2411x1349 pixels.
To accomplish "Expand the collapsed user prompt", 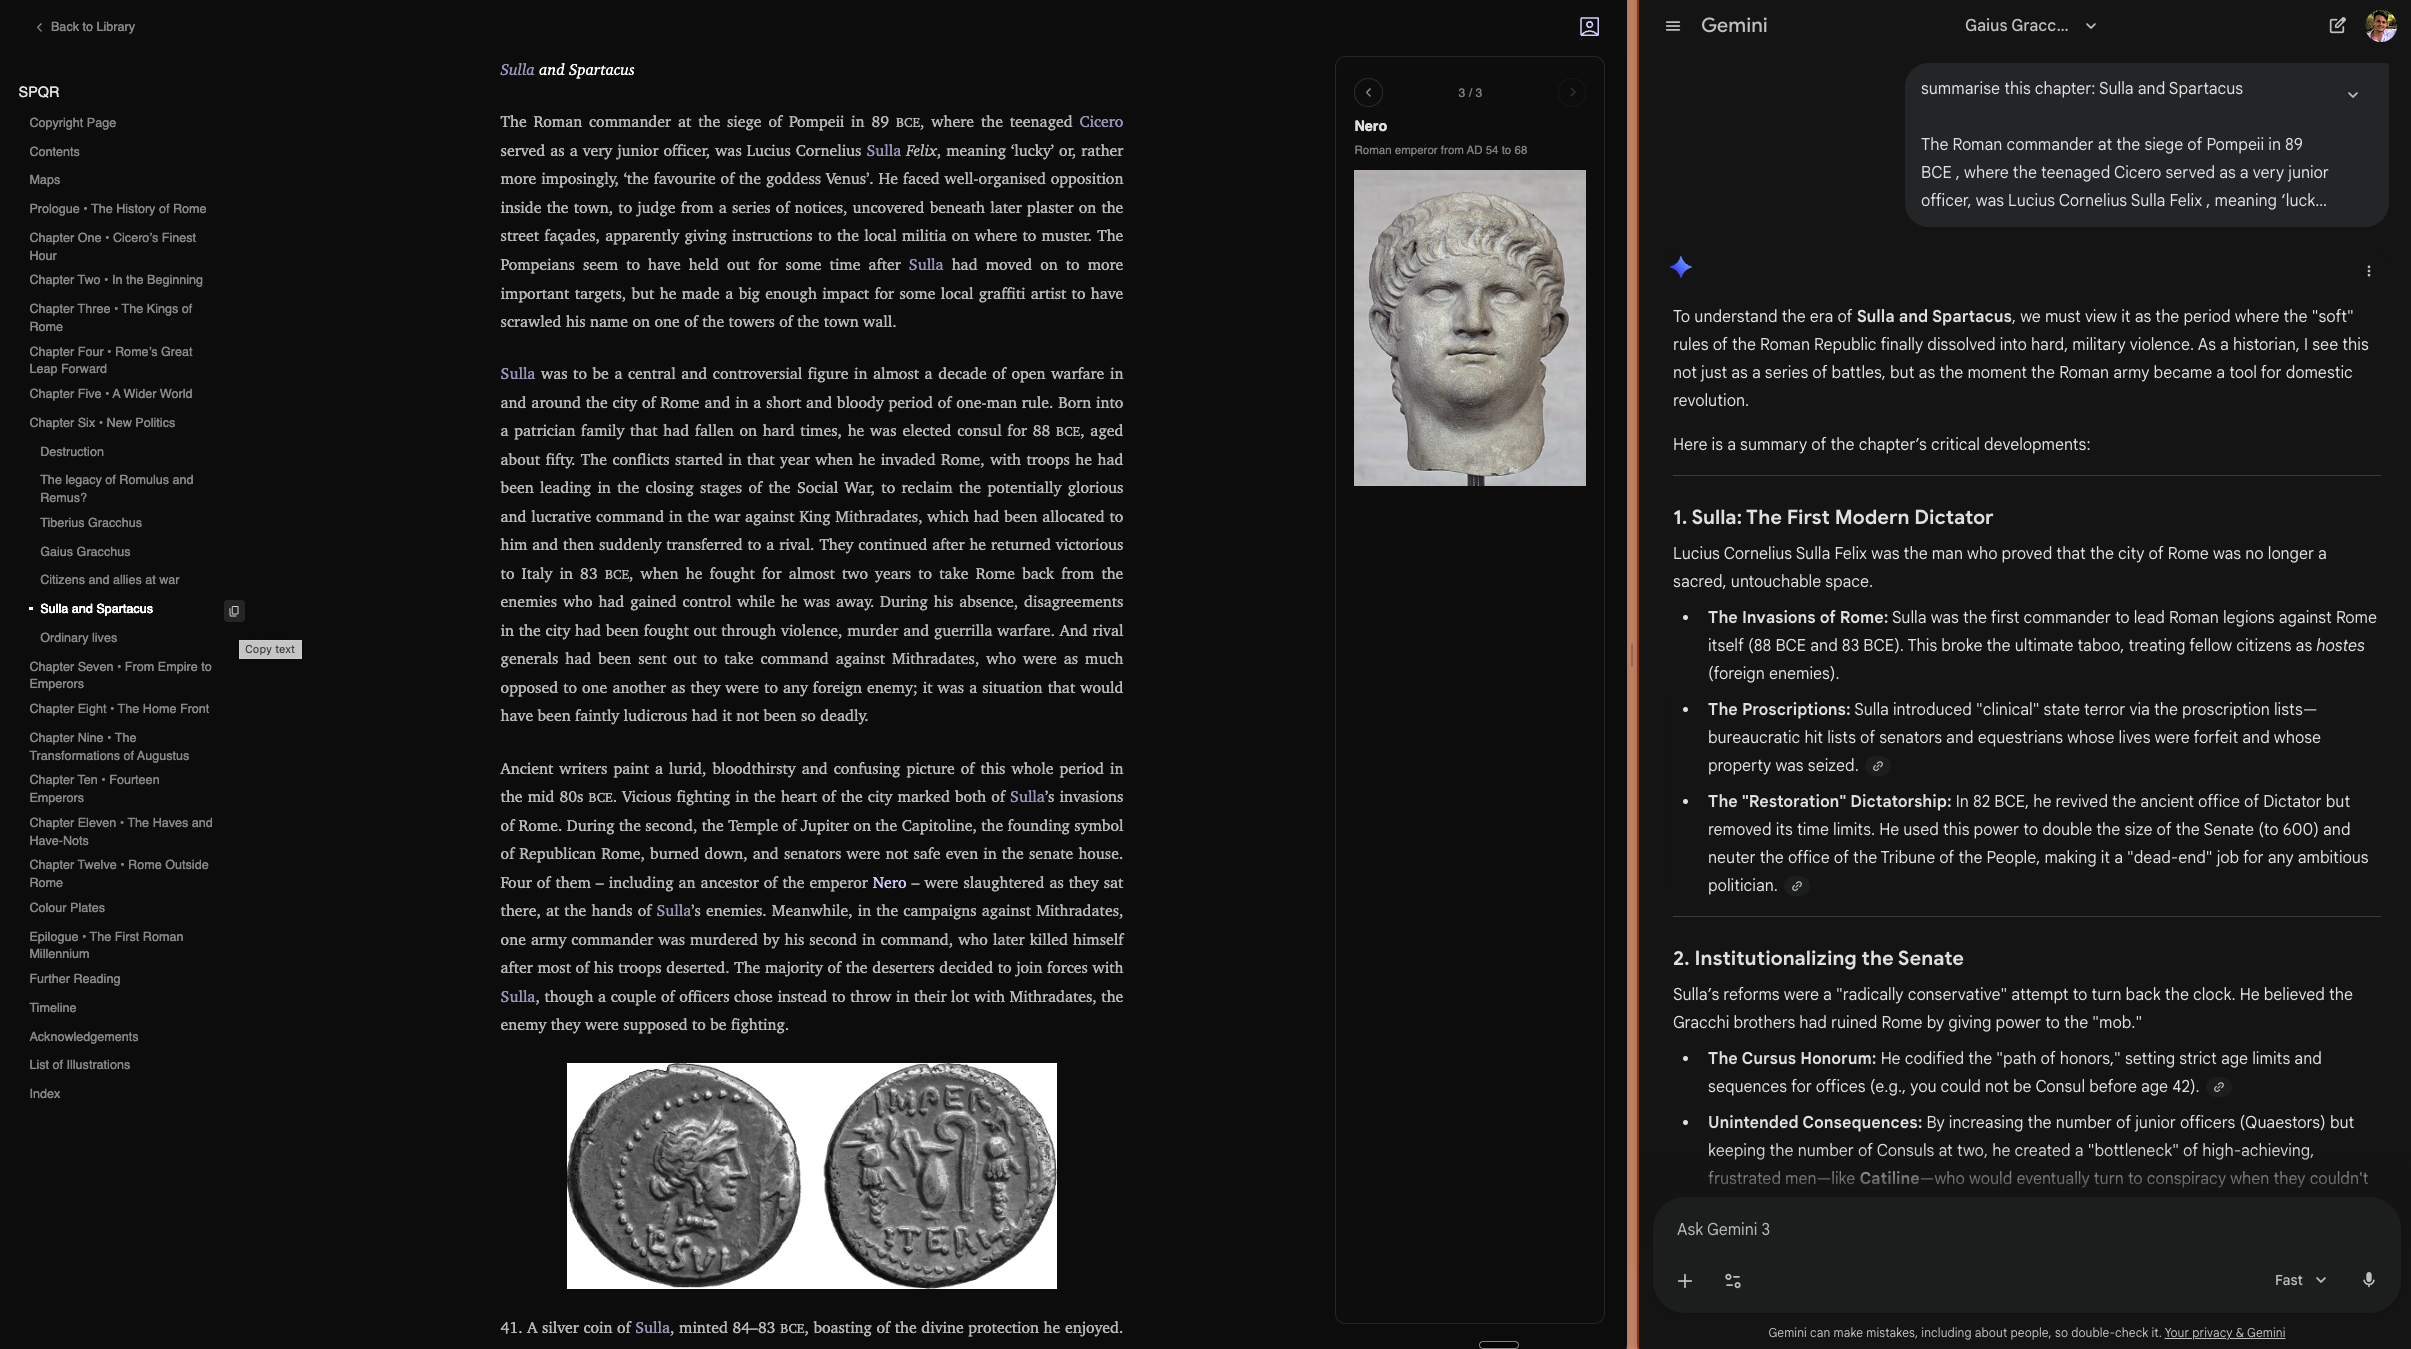I will (x=2353, y=95).
